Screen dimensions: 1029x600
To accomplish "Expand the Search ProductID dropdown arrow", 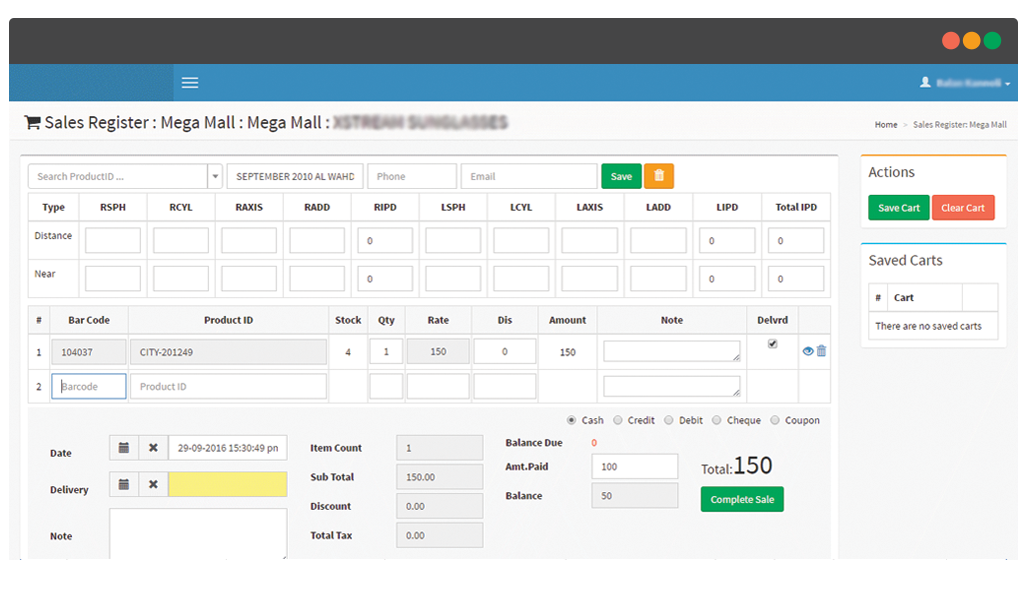I will click(x=215, y=177).
